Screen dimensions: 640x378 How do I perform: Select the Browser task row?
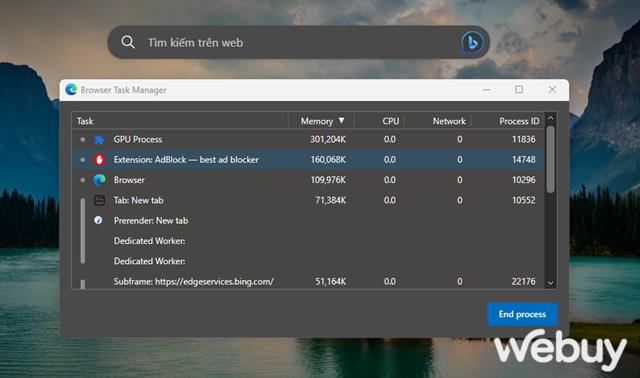[x=308, y=180]
